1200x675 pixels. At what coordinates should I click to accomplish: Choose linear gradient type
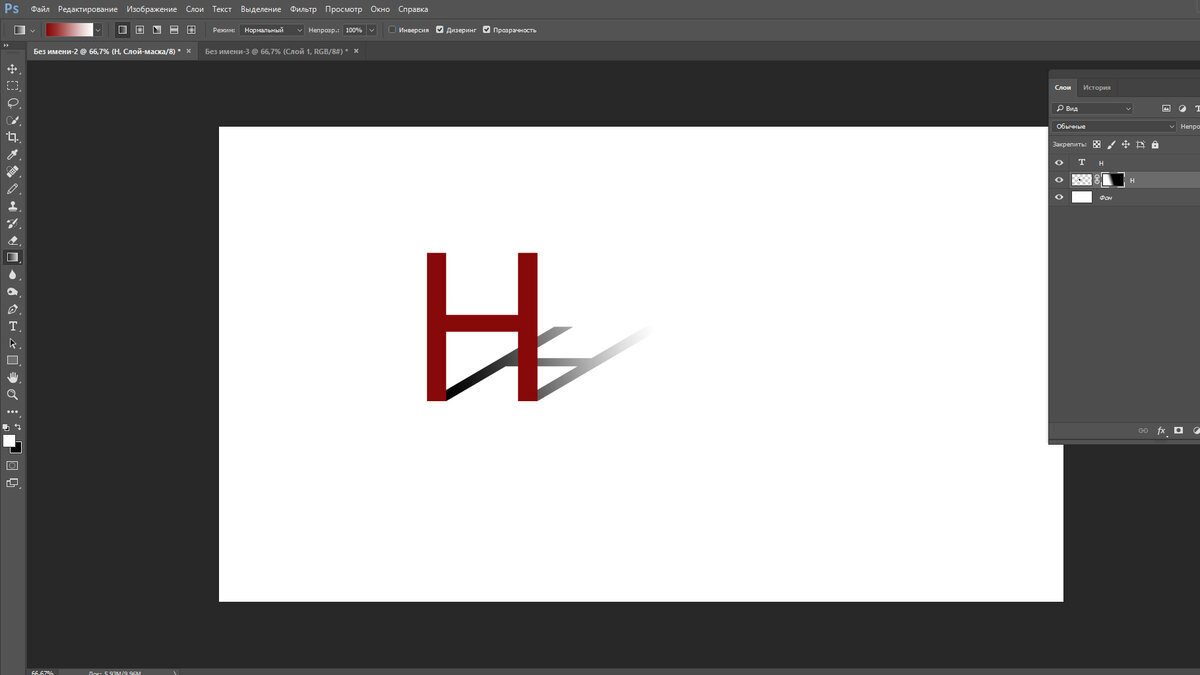(122, 30)
